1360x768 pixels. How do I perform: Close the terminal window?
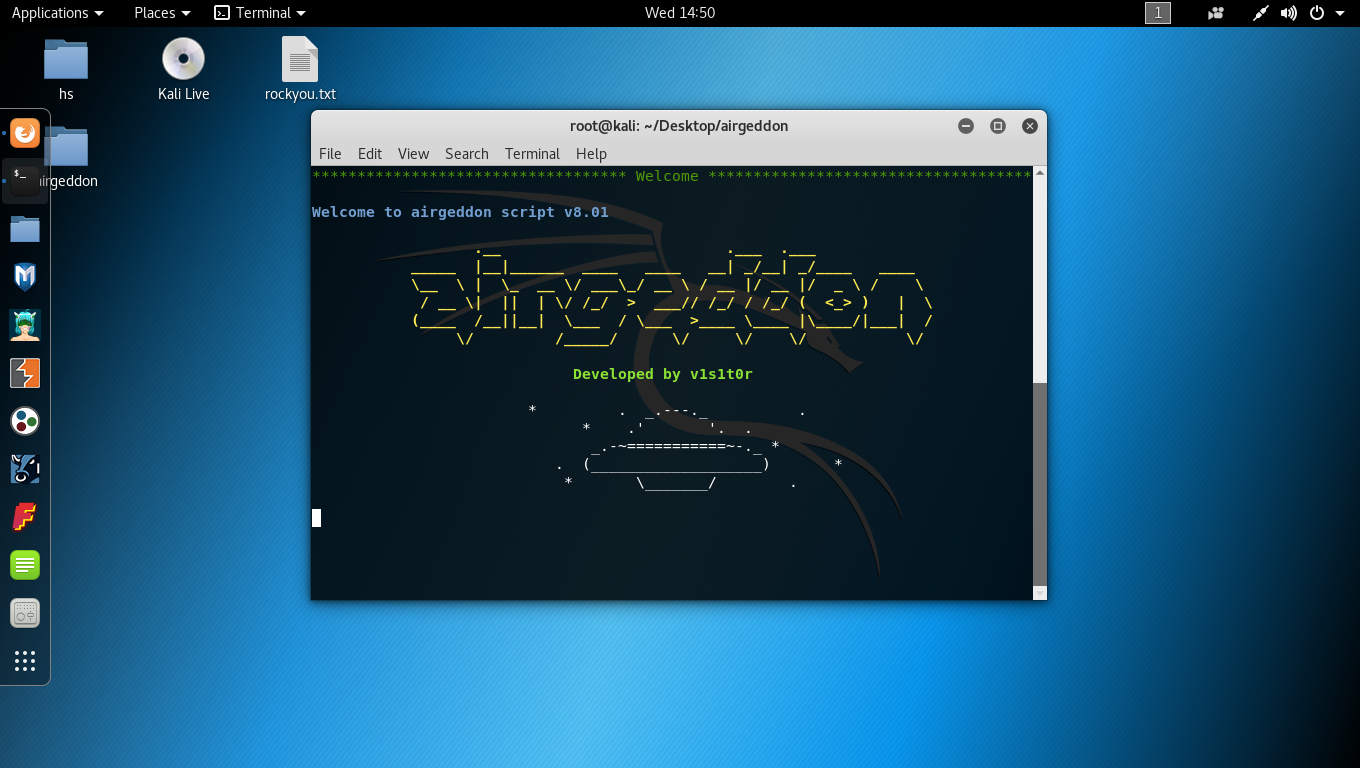pyautogui.click(x=1030, y=126)
